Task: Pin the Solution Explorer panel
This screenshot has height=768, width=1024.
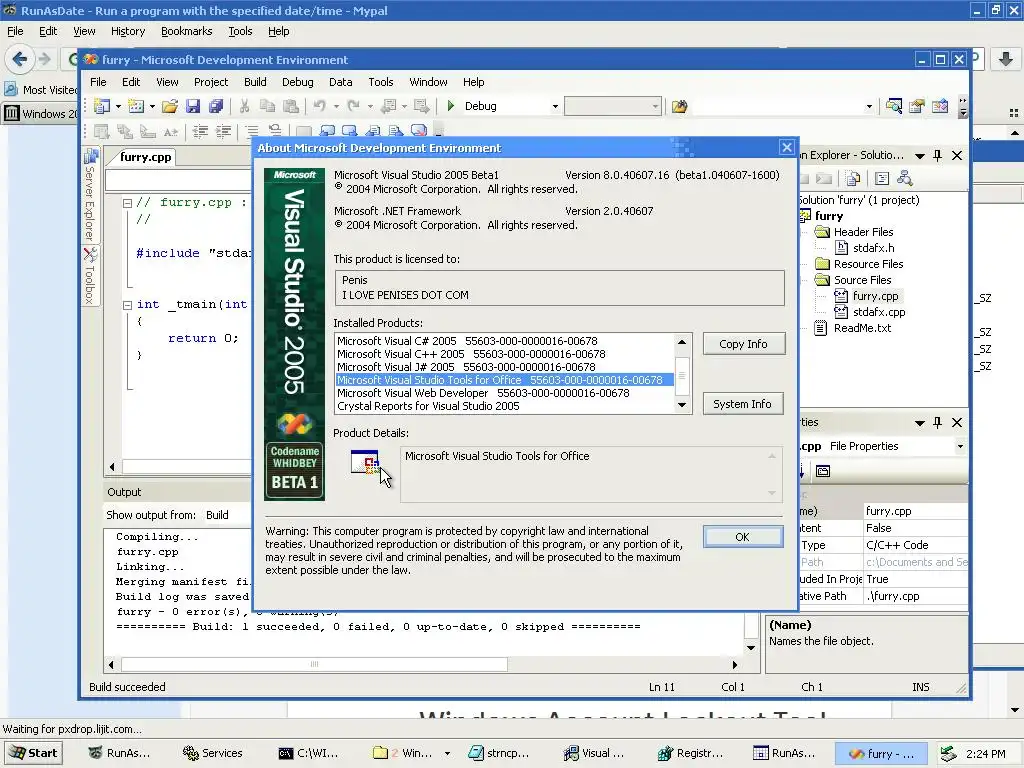Action: [x=938, y=155]
